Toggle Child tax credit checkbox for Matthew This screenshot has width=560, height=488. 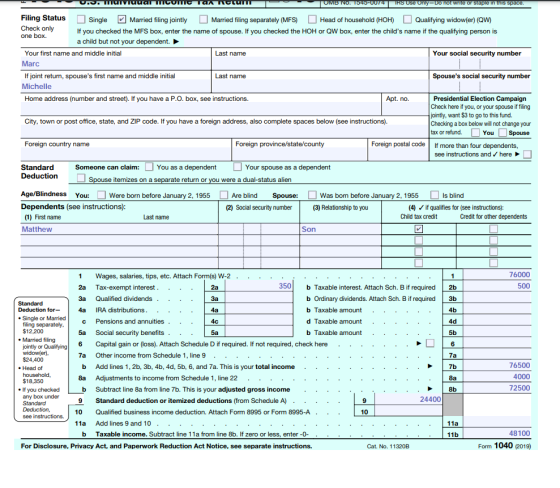[x=419, y=229]
